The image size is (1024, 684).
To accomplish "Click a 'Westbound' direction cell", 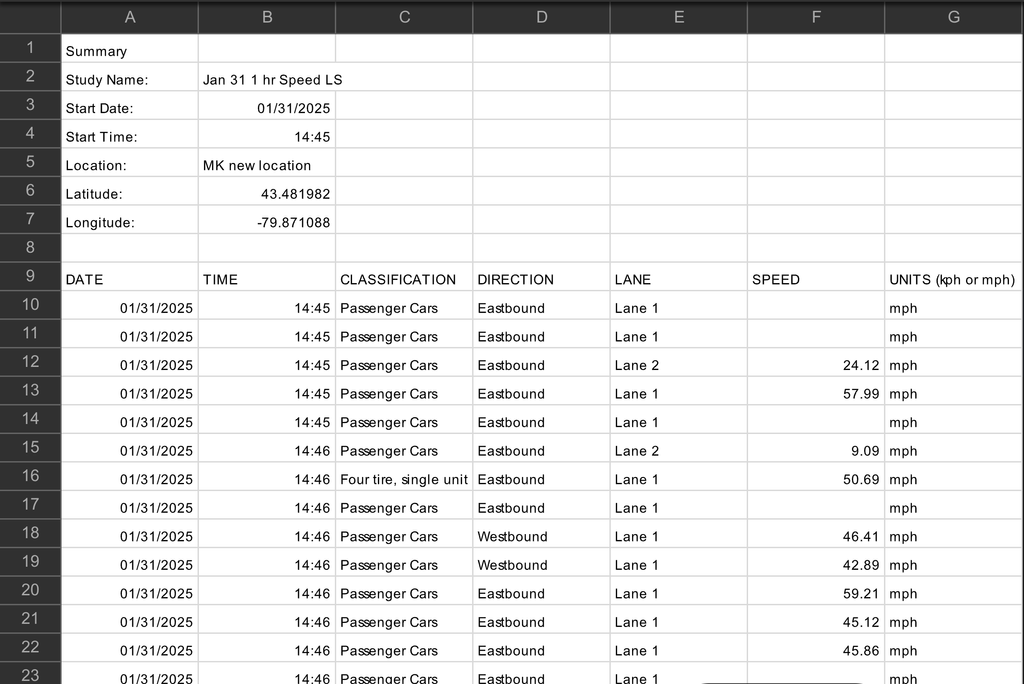I will (x=540, y=536).
